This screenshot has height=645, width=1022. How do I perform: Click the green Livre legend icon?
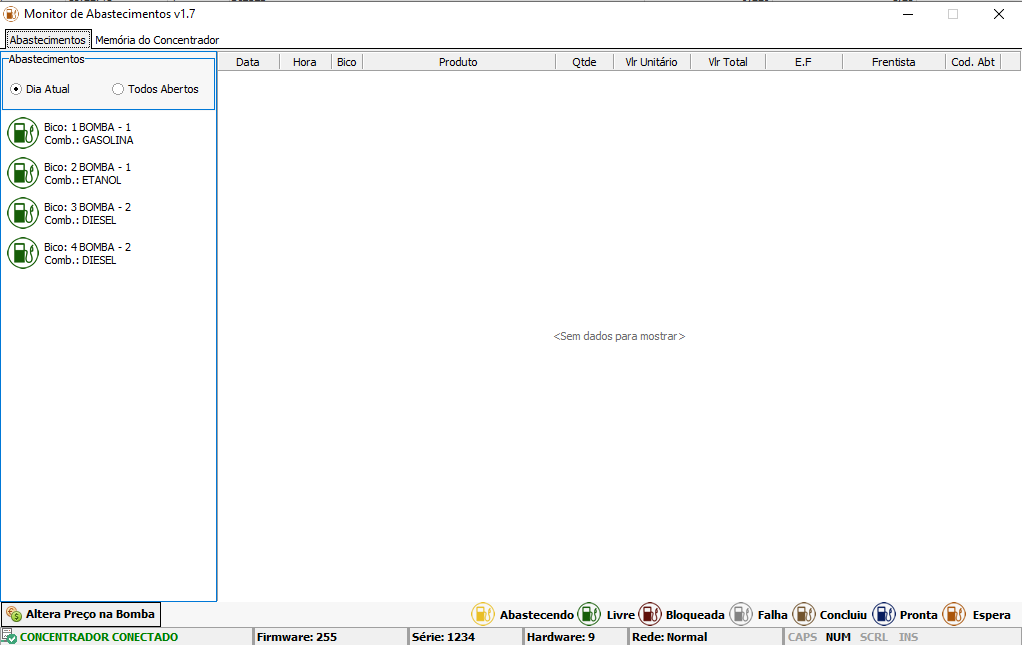pyautogui.click(x=589, y=614)
